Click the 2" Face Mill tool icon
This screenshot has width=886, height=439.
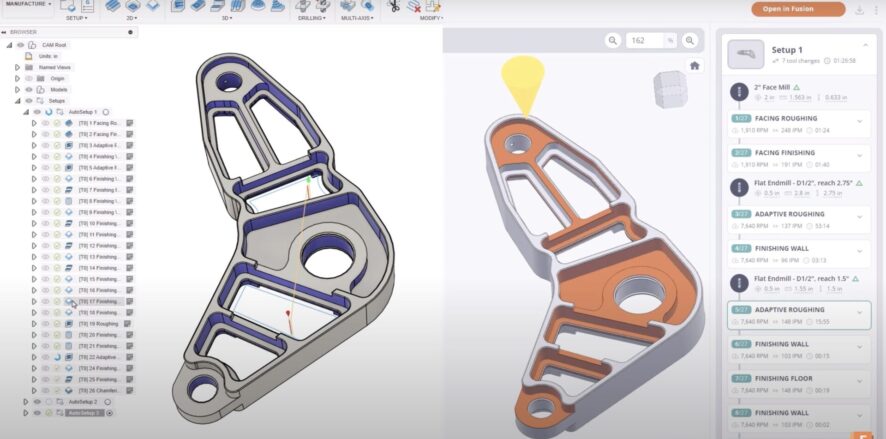739,92
